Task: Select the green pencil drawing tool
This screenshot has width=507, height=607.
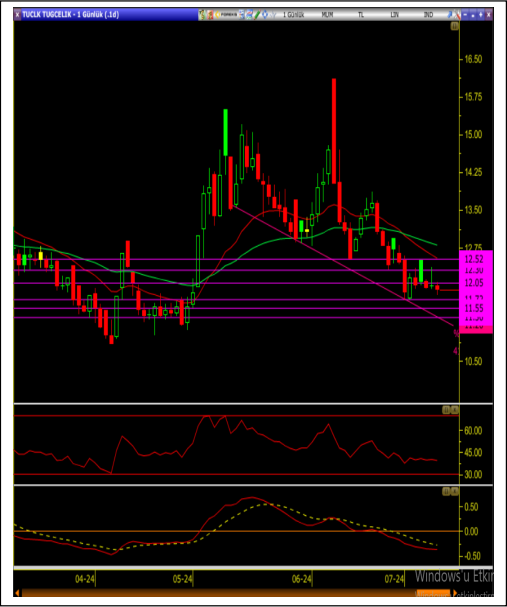Action: [x=257, y=15]
